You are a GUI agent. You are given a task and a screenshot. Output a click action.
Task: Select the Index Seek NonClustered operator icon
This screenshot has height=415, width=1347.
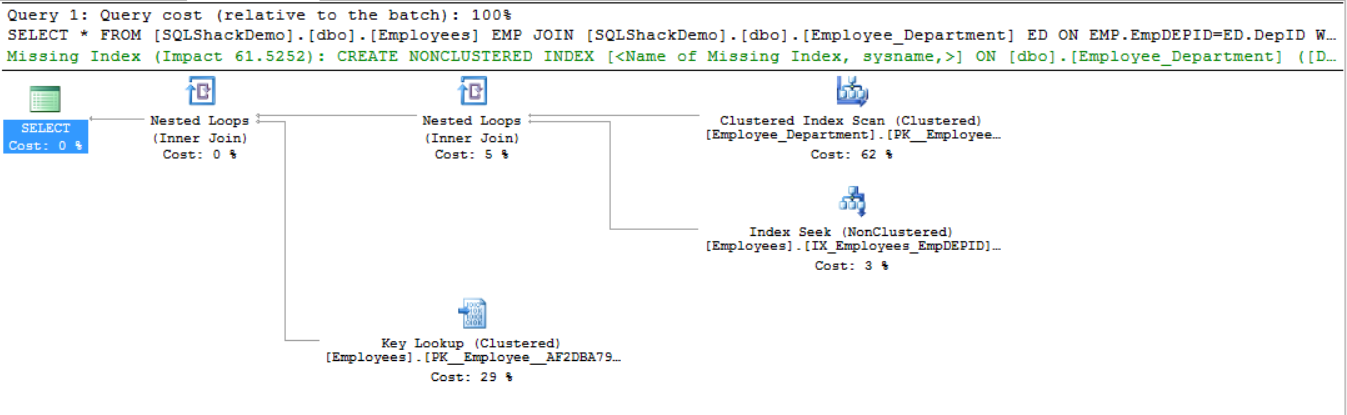coord(852,203)
